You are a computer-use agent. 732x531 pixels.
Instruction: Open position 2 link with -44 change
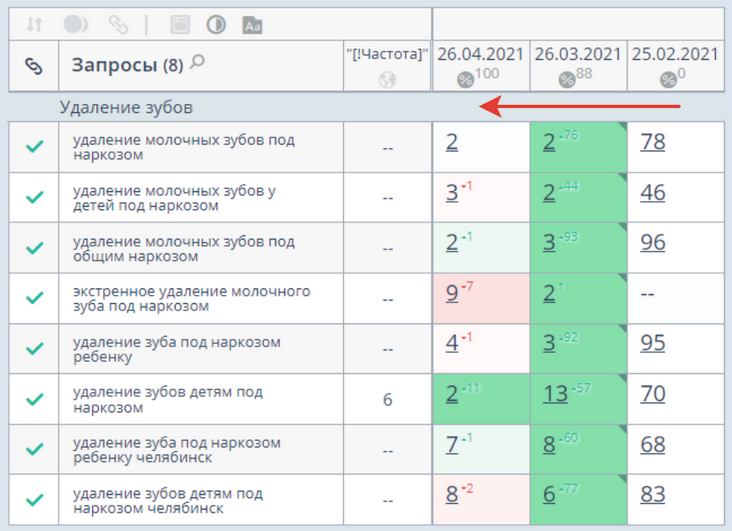point(549,192)
